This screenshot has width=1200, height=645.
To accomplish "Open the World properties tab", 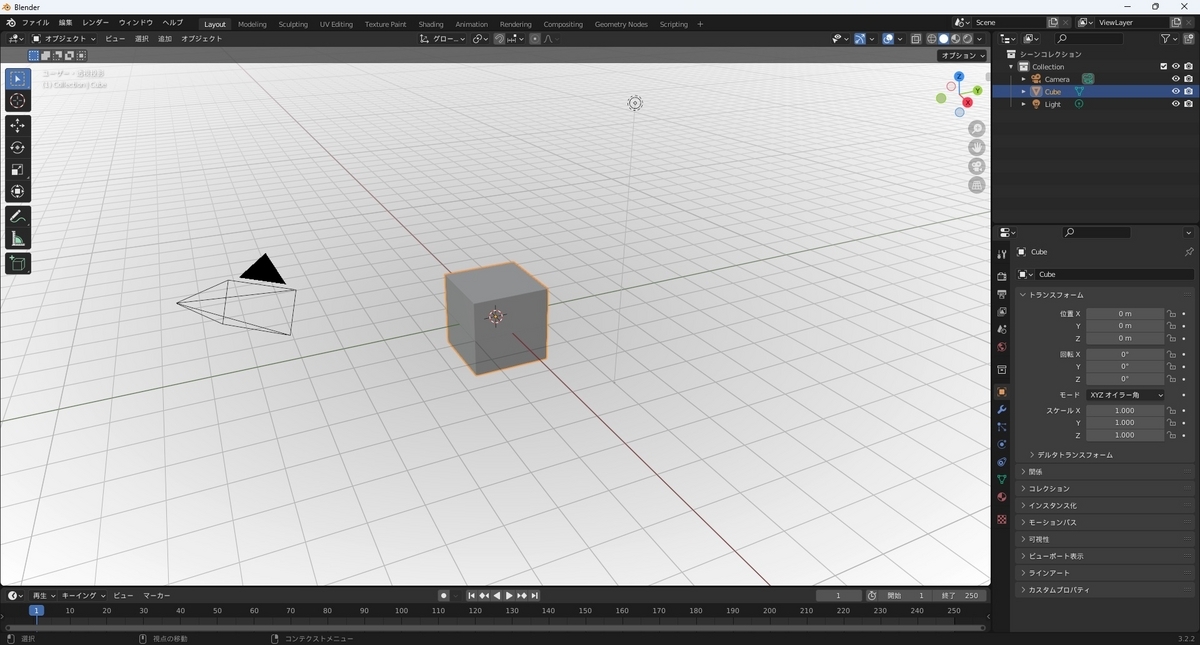I will click(x=1001, y=347).
